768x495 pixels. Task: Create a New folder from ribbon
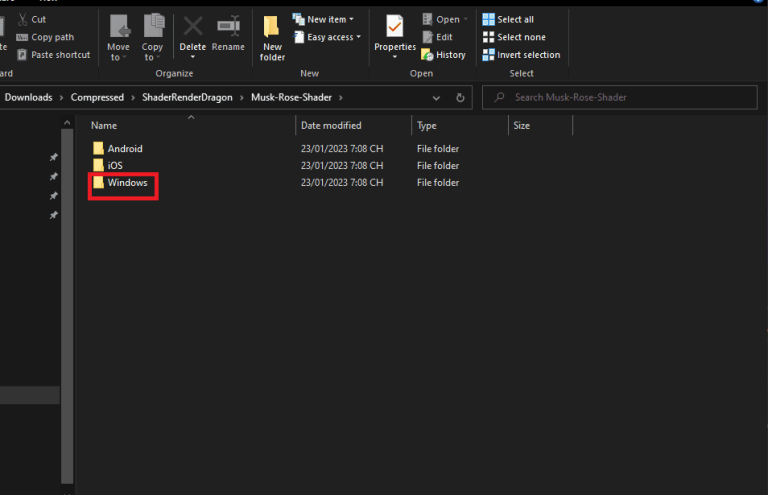[272, 38]
